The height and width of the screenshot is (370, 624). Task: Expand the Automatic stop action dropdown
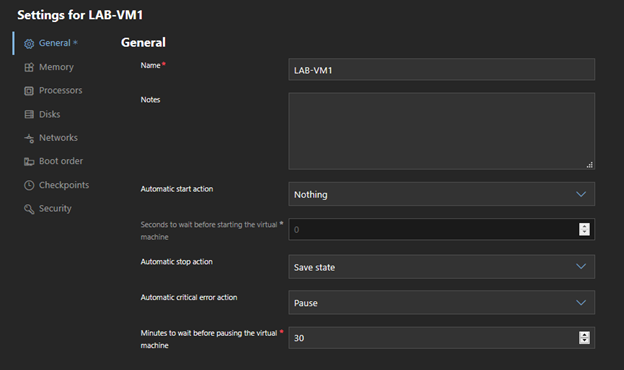[x=441, y=267]
